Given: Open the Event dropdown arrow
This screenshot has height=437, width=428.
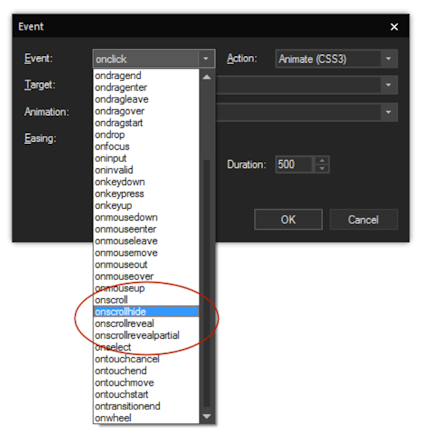Looking at the screenshot, I should click(x=206, y=59).
